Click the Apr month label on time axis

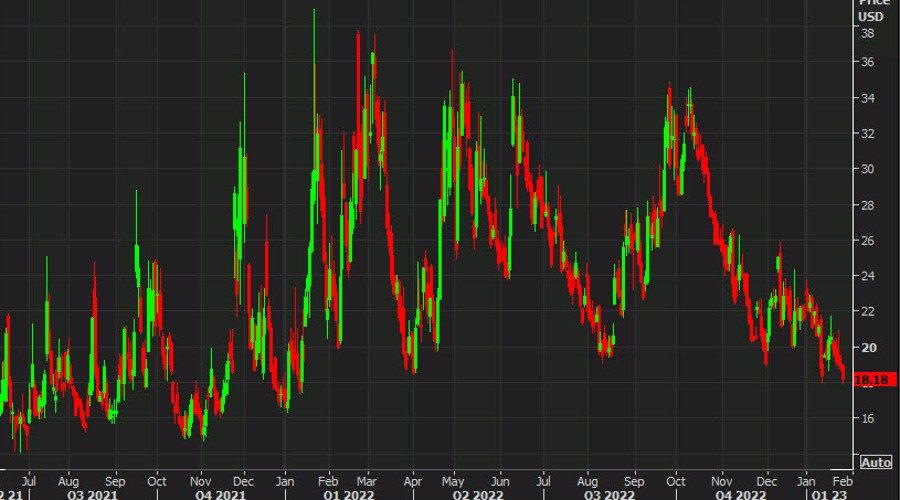point(413,478)
